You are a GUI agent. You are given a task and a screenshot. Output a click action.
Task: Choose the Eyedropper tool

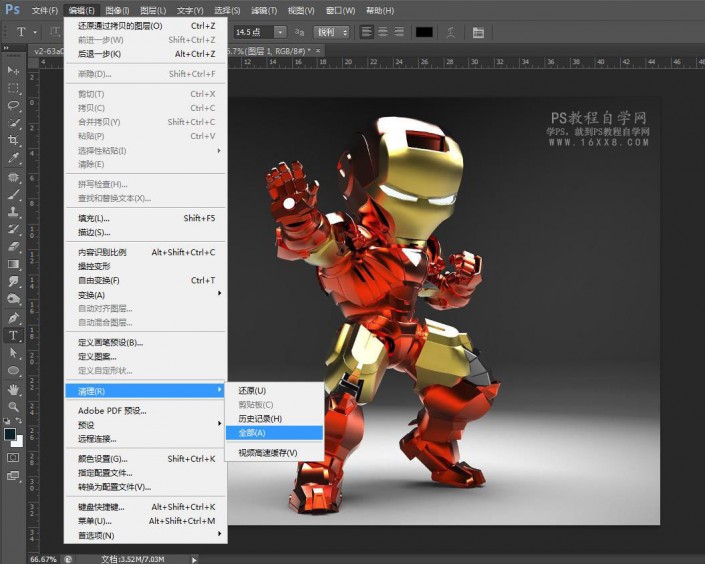(x=14, y=158)
